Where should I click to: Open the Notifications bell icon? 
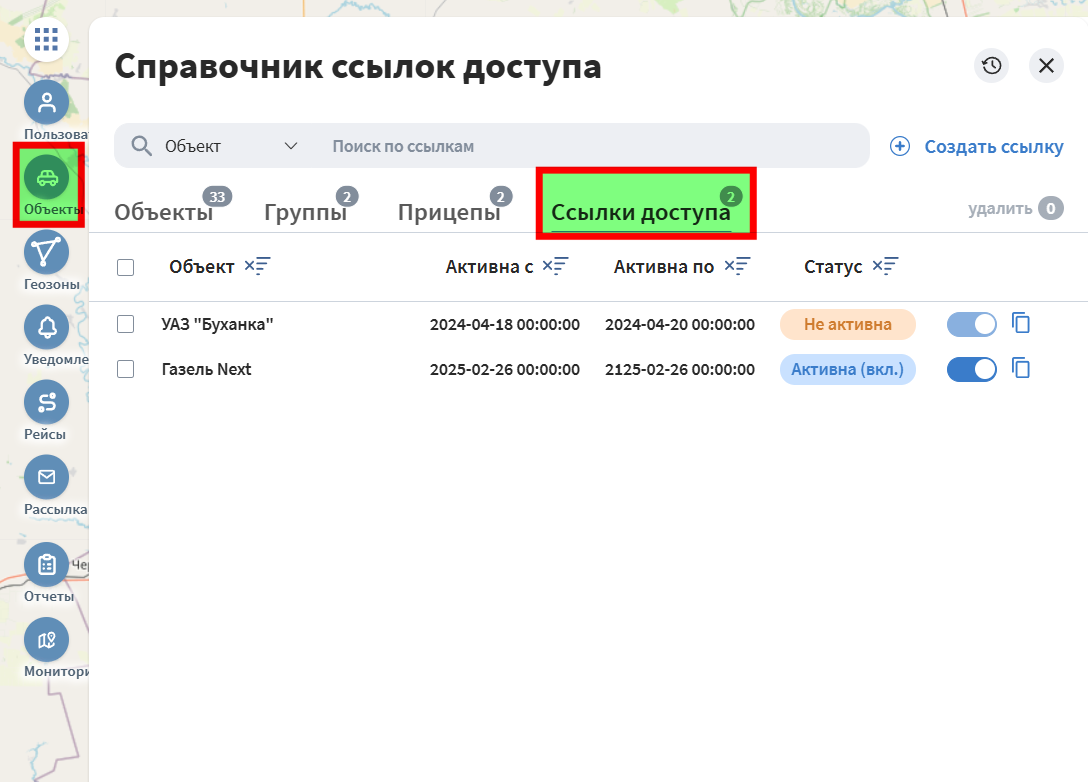click(46, 327)
